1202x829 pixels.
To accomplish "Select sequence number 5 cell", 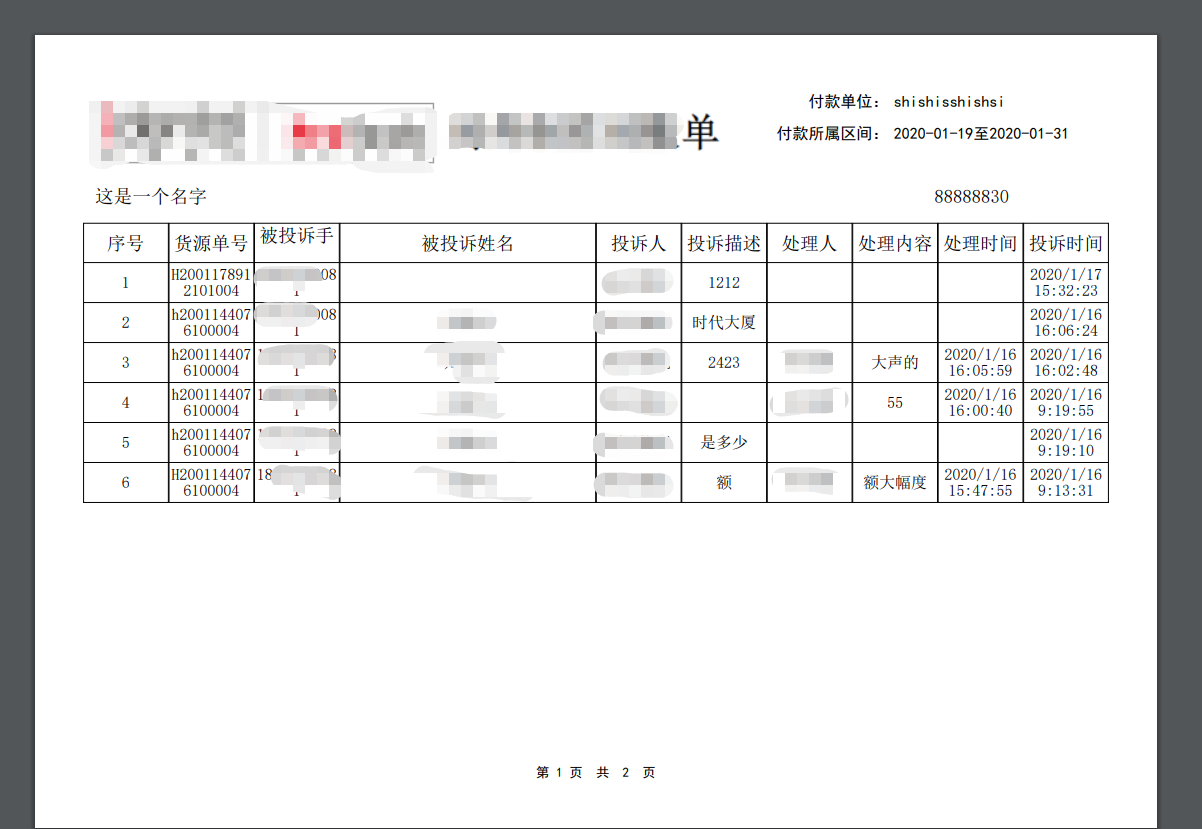I will [x=126, y=443].
